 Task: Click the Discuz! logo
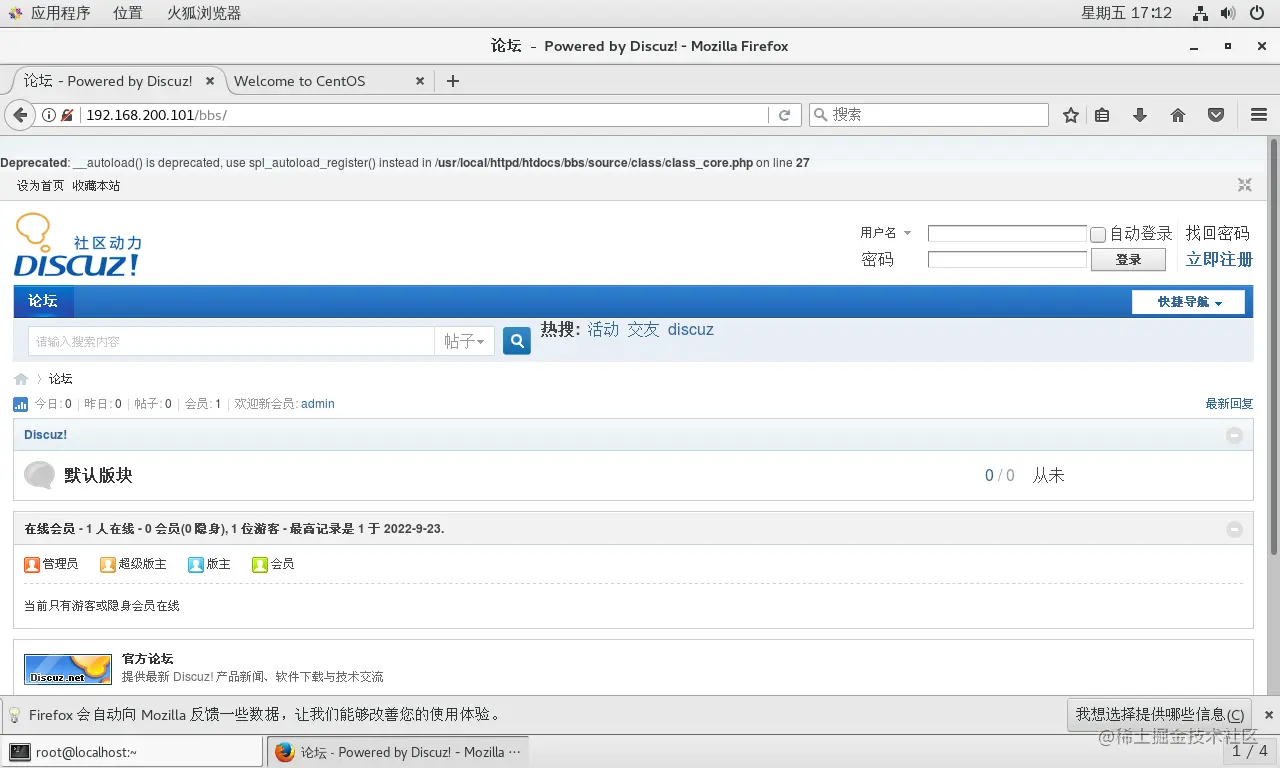[x=78, y=245]
